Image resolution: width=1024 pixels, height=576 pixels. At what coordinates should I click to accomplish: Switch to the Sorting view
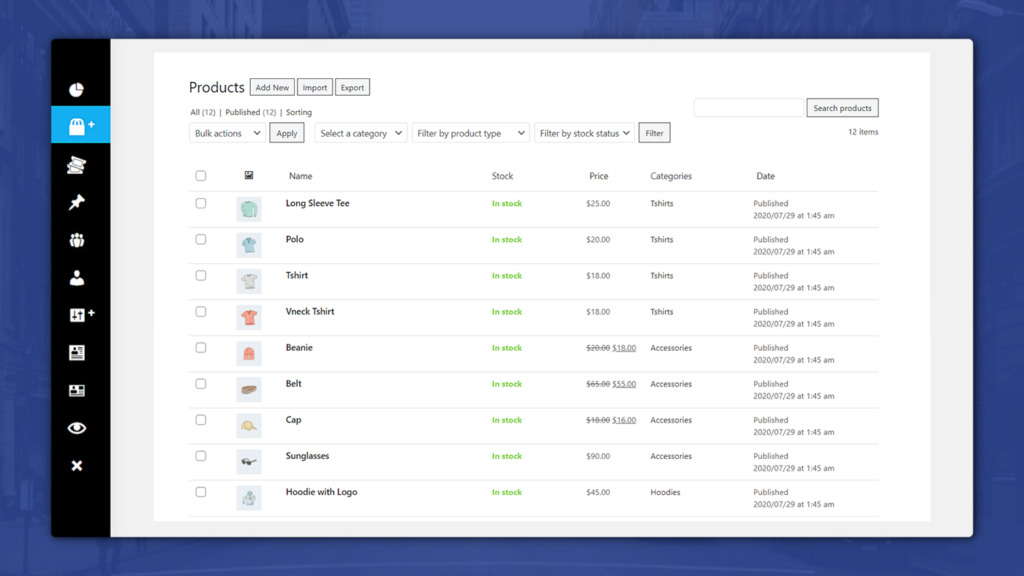298,112
